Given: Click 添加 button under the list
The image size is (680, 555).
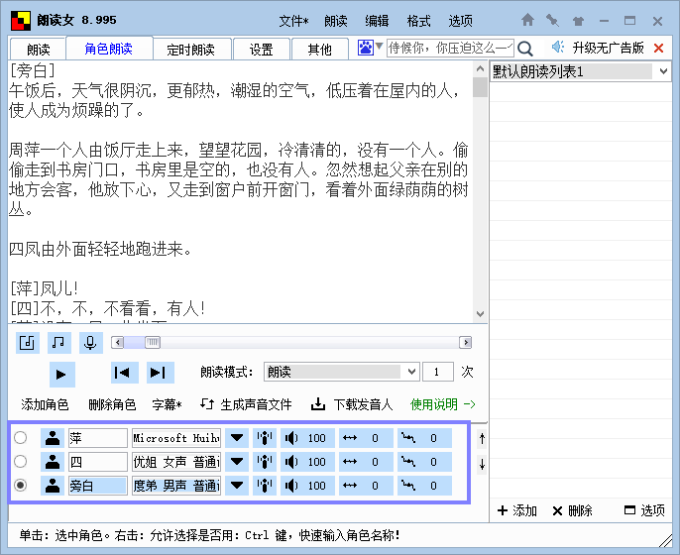Looking at the screenshot, I should tap(517, 510).
